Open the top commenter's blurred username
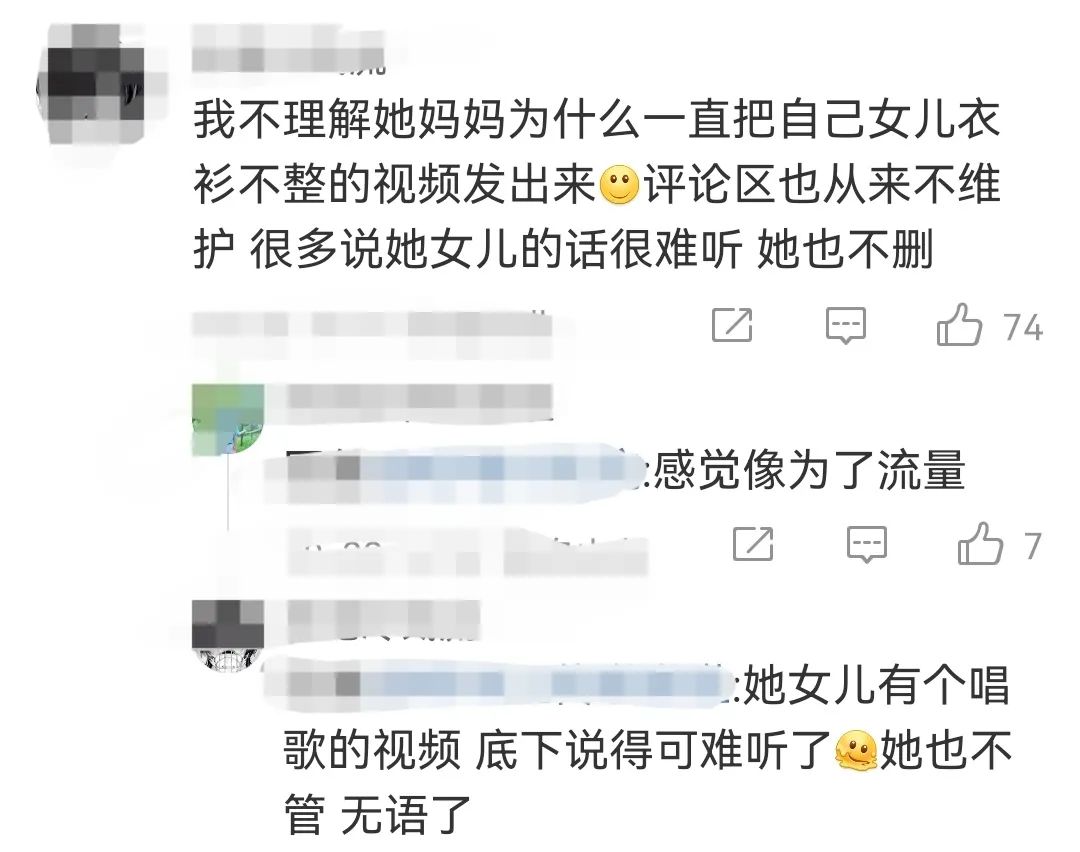1080x852 pixels. pos(288,48)
